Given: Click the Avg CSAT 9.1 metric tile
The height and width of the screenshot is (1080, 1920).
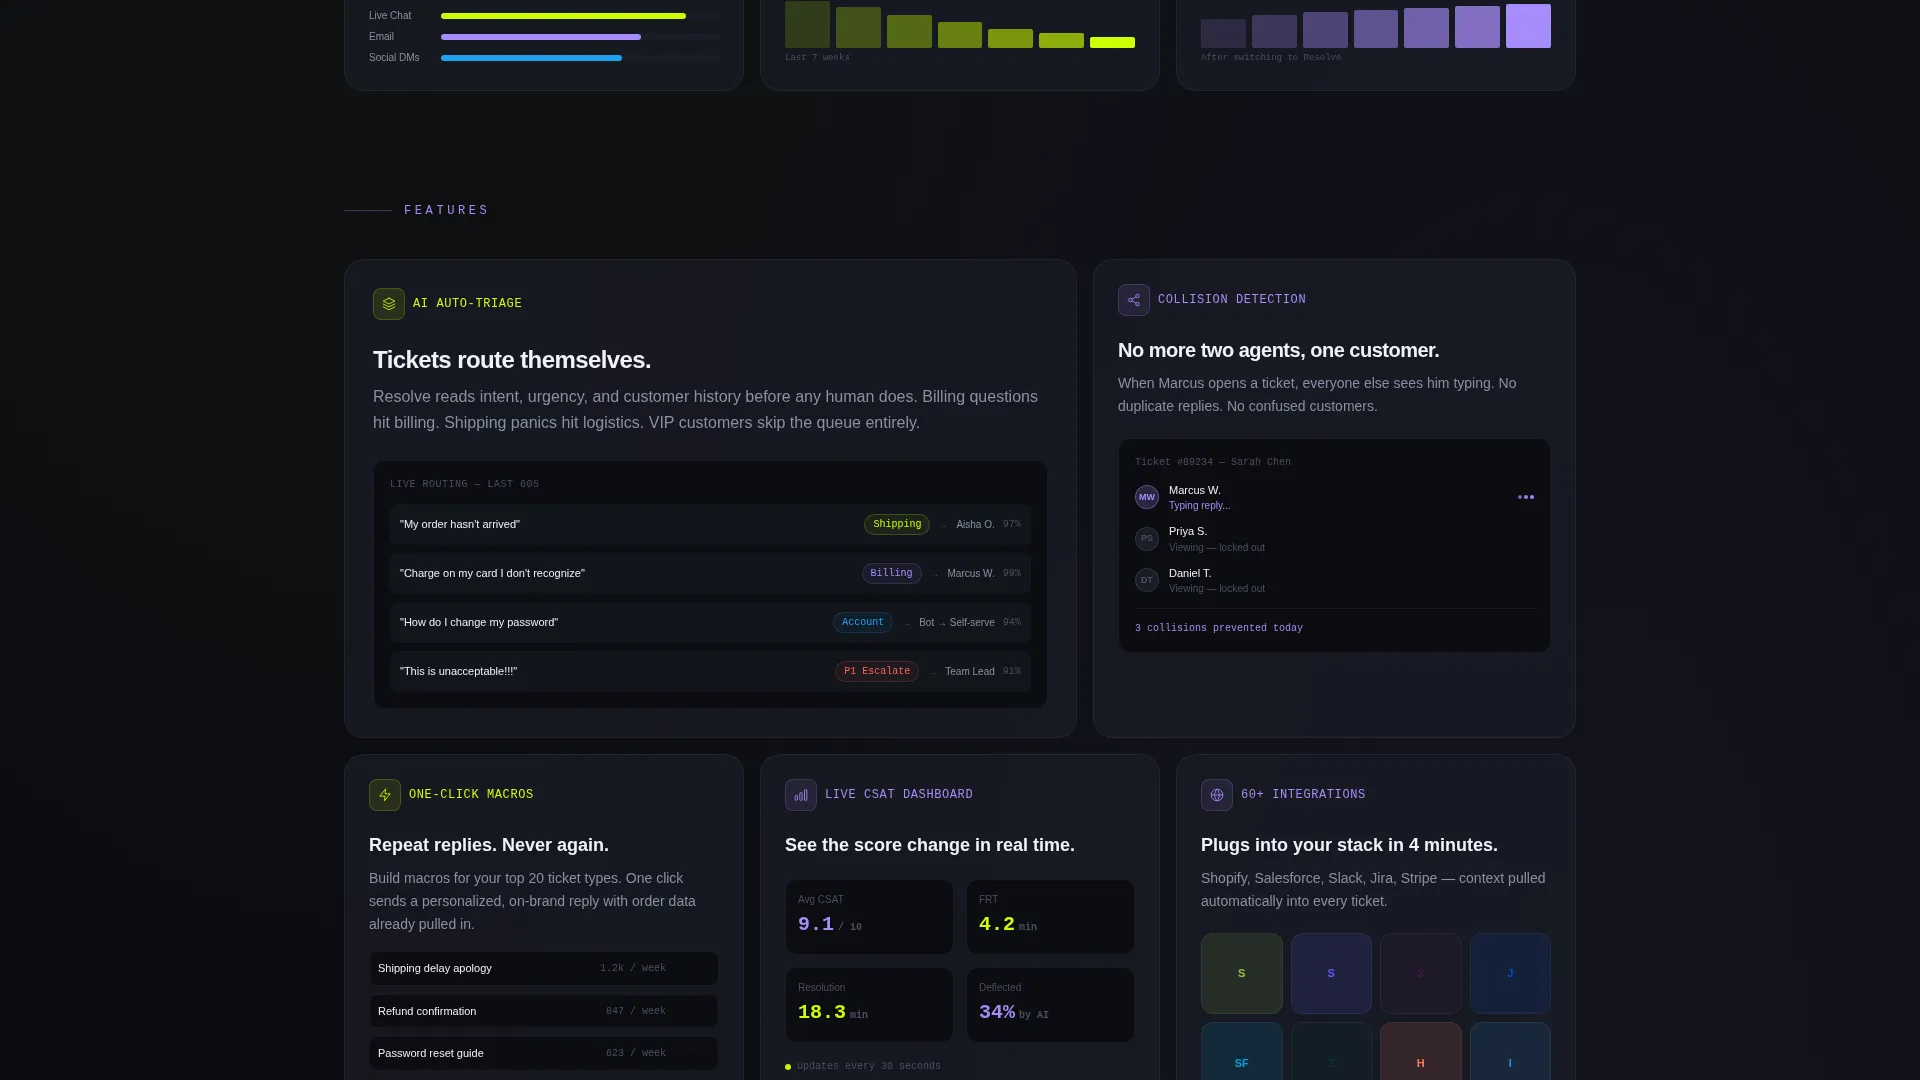Looking at the screenshot, I should [x=869, y=917].
